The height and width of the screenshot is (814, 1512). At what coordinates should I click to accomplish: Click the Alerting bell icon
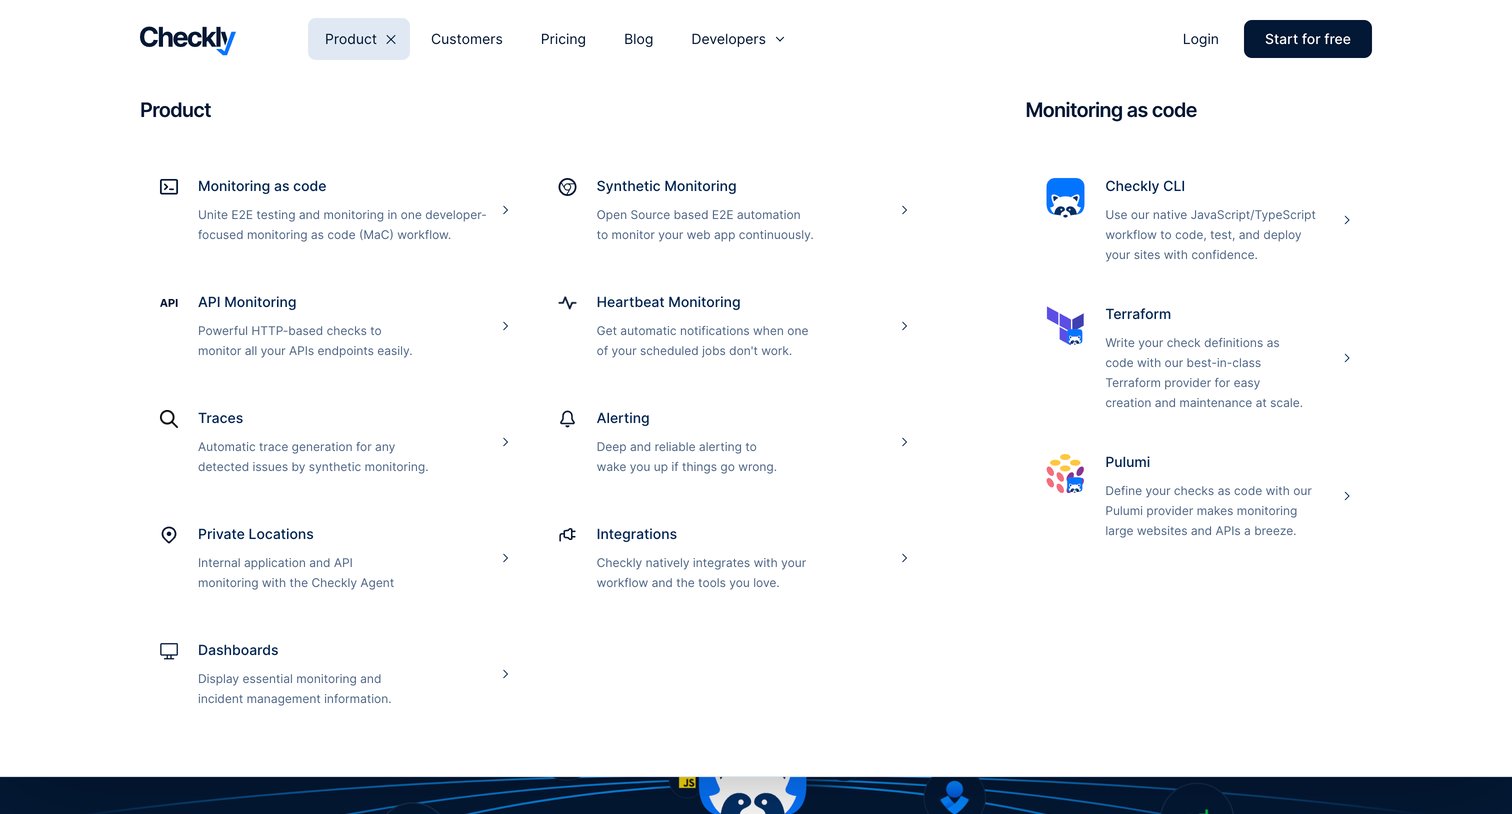(567, 419)
